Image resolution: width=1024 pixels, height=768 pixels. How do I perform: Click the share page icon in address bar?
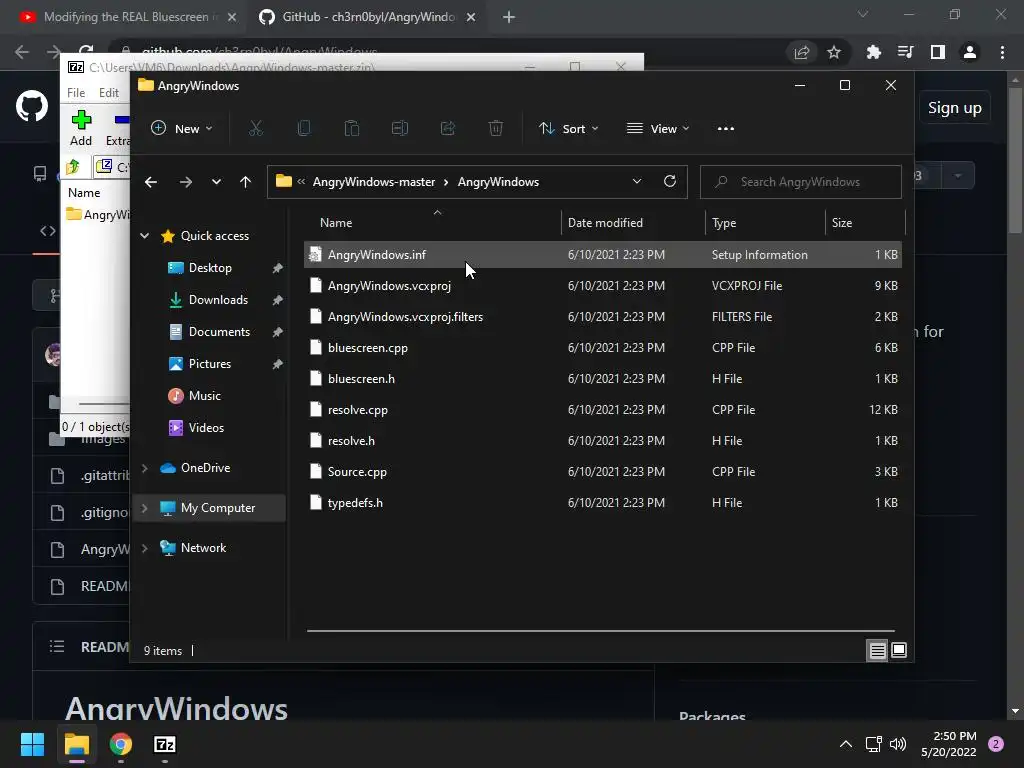point(801,52)
